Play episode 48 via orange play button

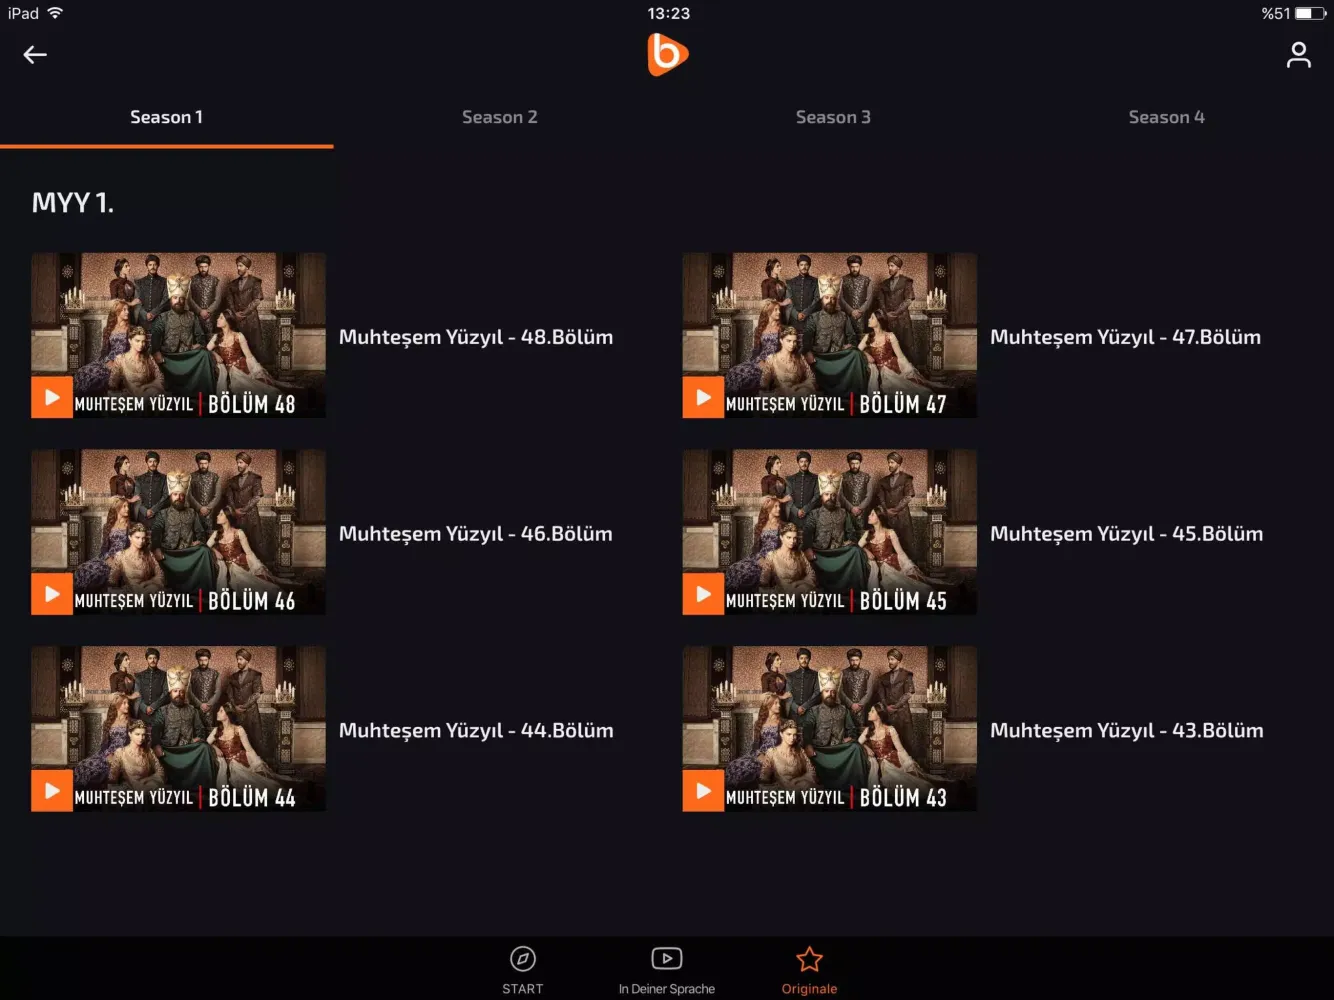(52, 397)
